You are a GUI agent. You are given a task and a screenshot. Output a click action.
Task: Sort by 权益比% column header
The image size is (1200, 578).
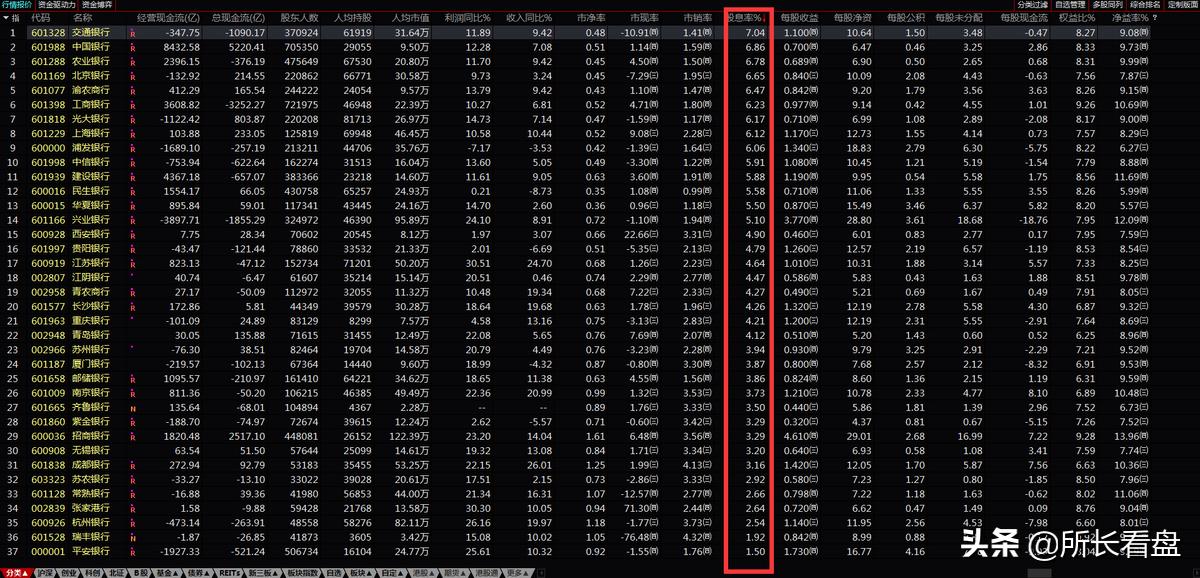tap(1077, 18)
